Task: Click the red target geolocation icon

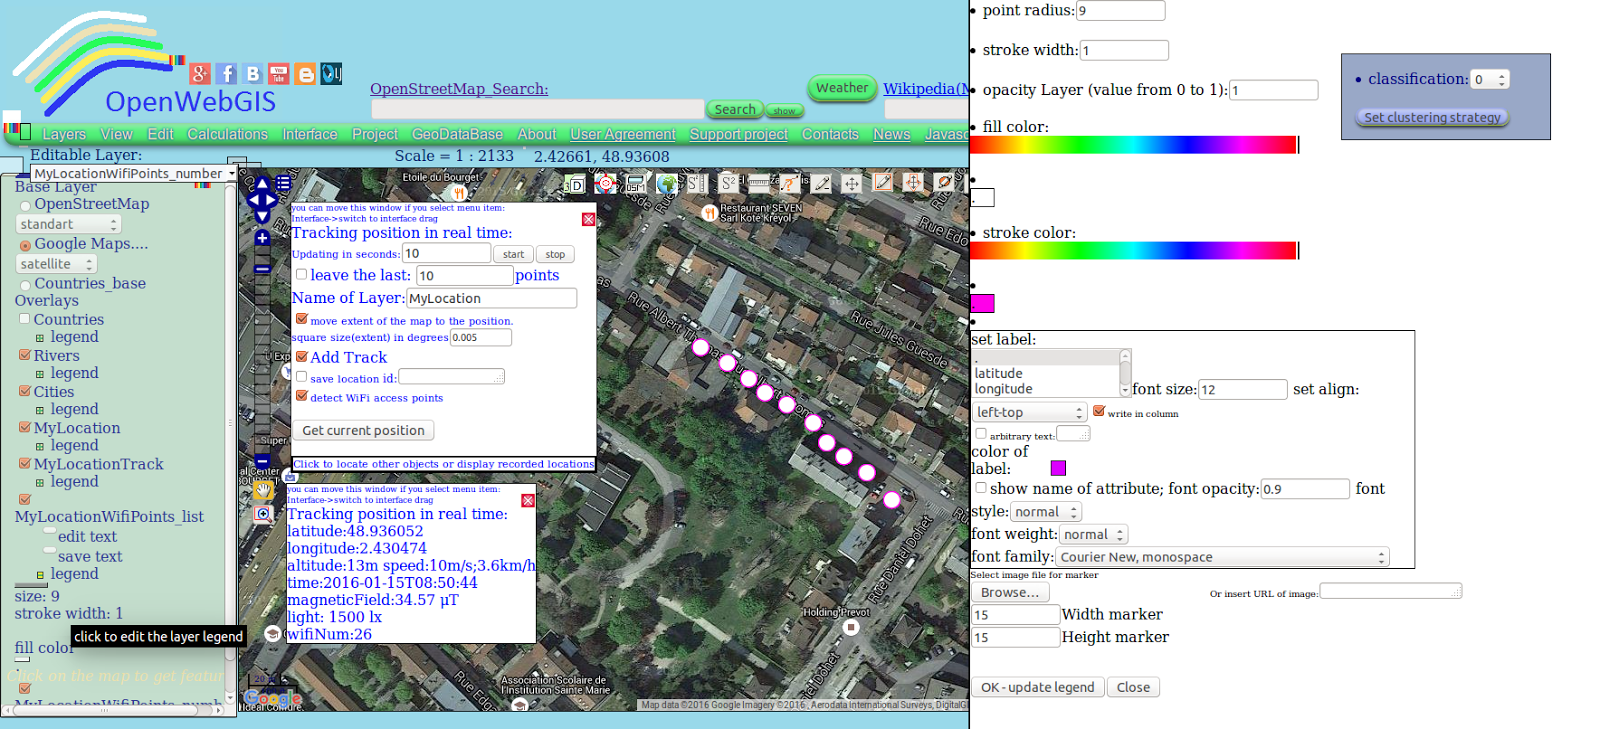Action: [605, 183]
